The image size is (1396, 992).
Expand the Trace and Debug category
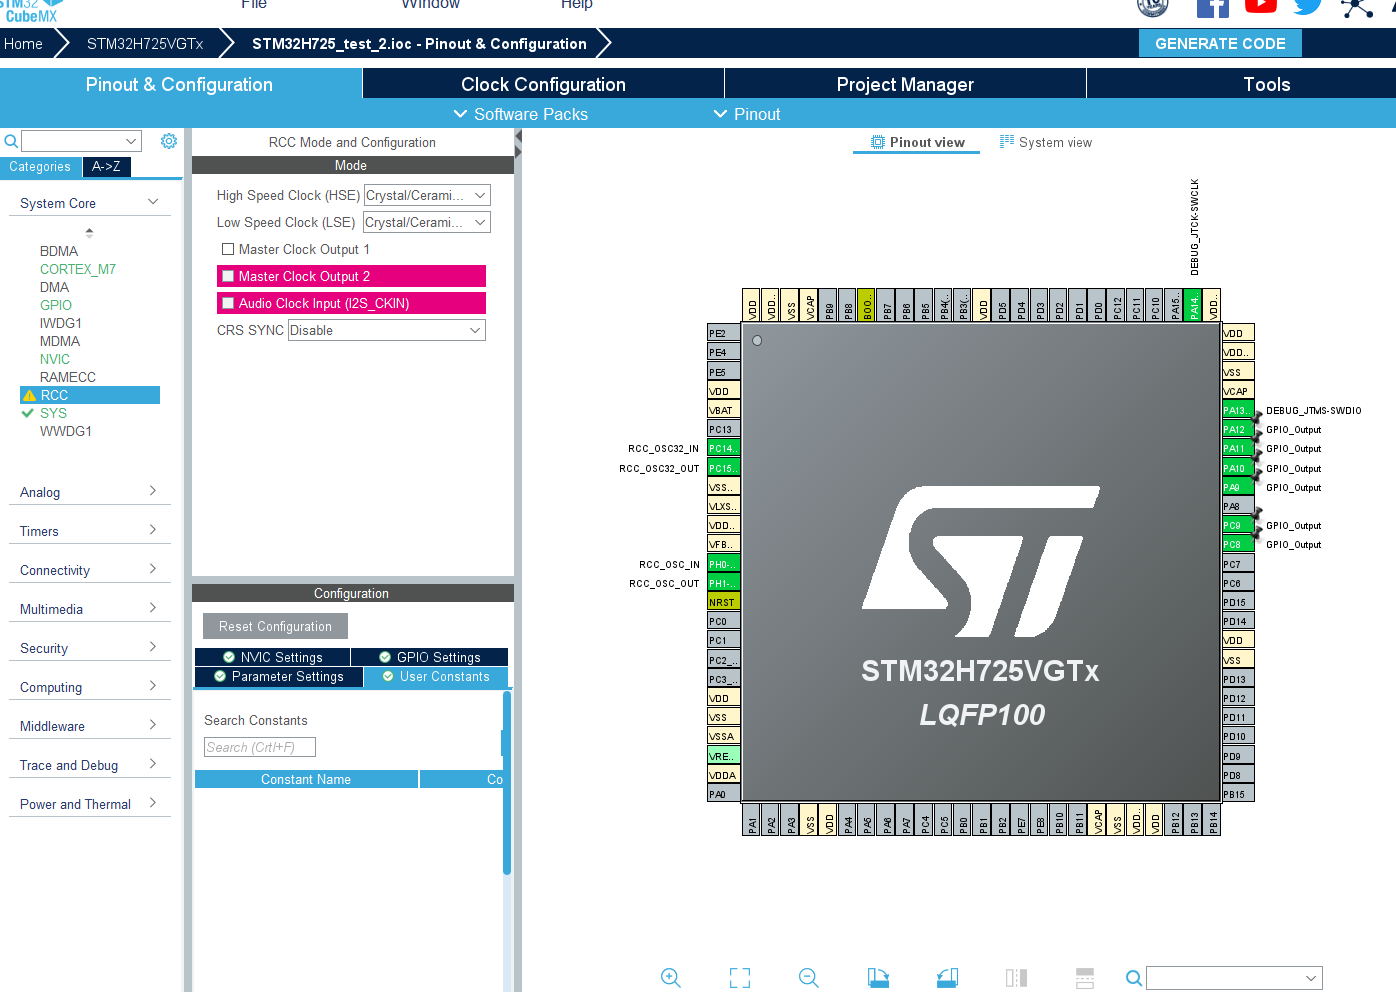point(90,765)
